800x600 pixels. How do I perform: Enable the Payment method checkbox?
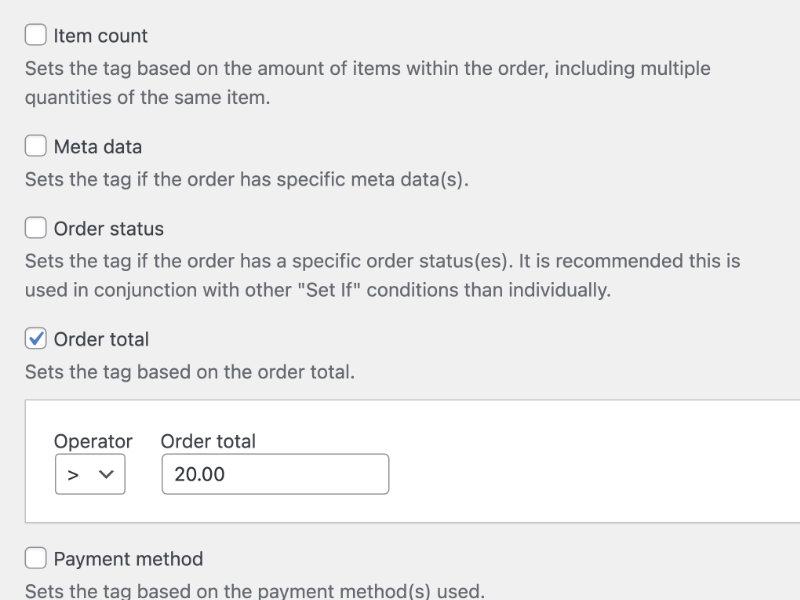point(36,558)
